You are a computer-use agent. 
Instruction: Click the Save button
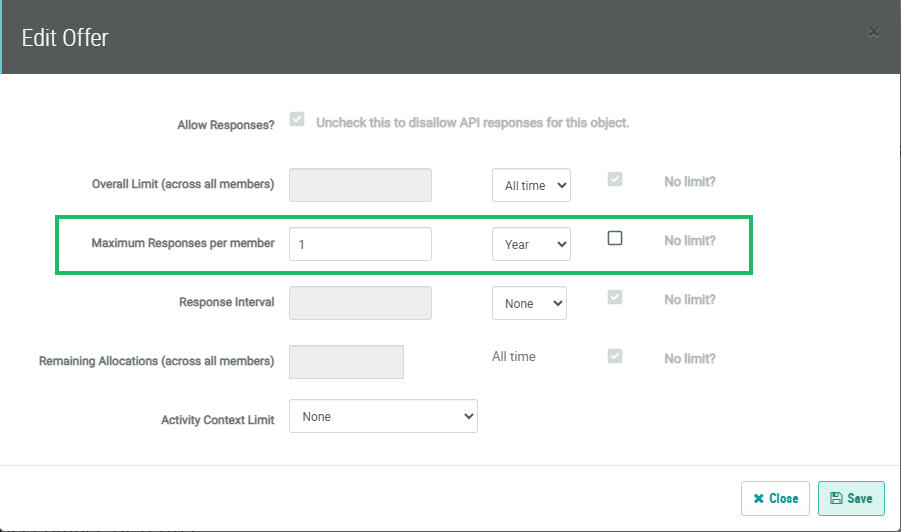[851, 498]
